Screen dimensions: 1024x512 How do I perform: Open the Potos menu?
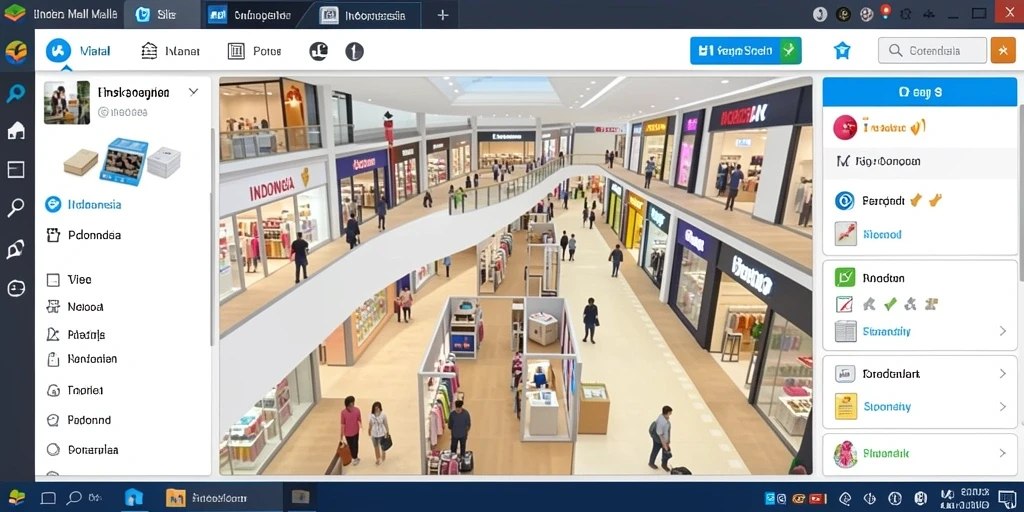[255, 51]
